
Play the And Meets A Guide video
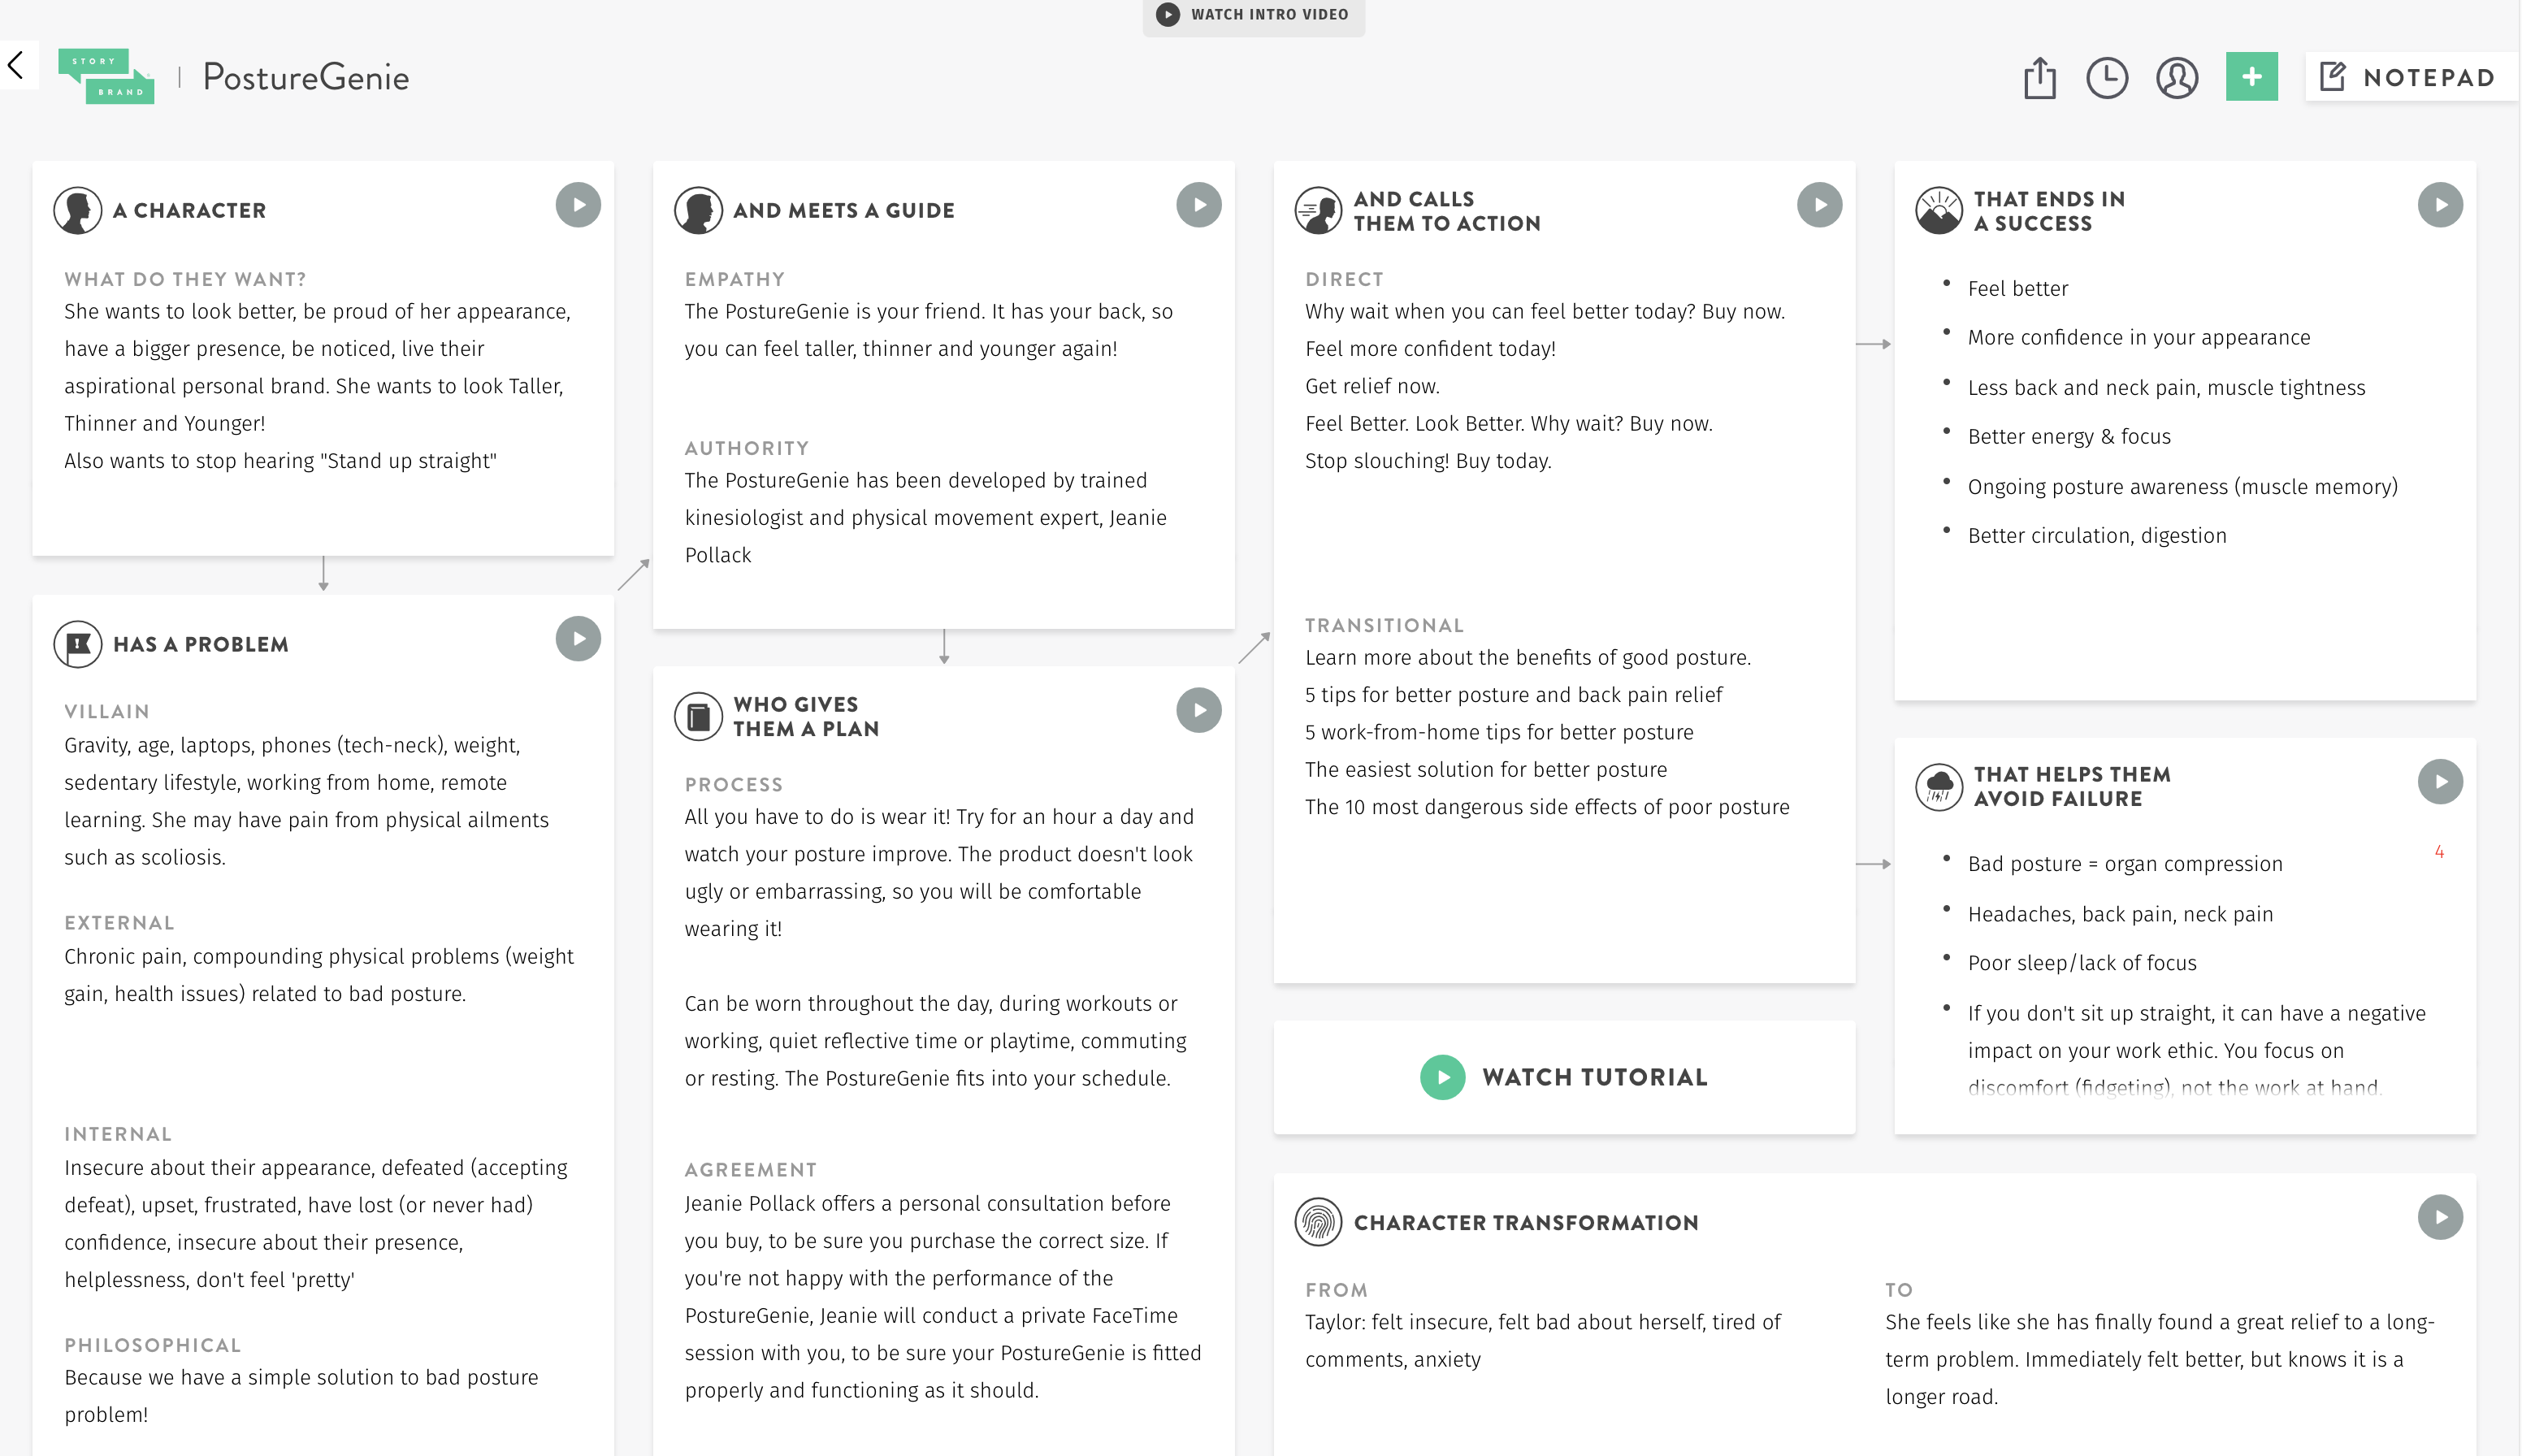1198,205
